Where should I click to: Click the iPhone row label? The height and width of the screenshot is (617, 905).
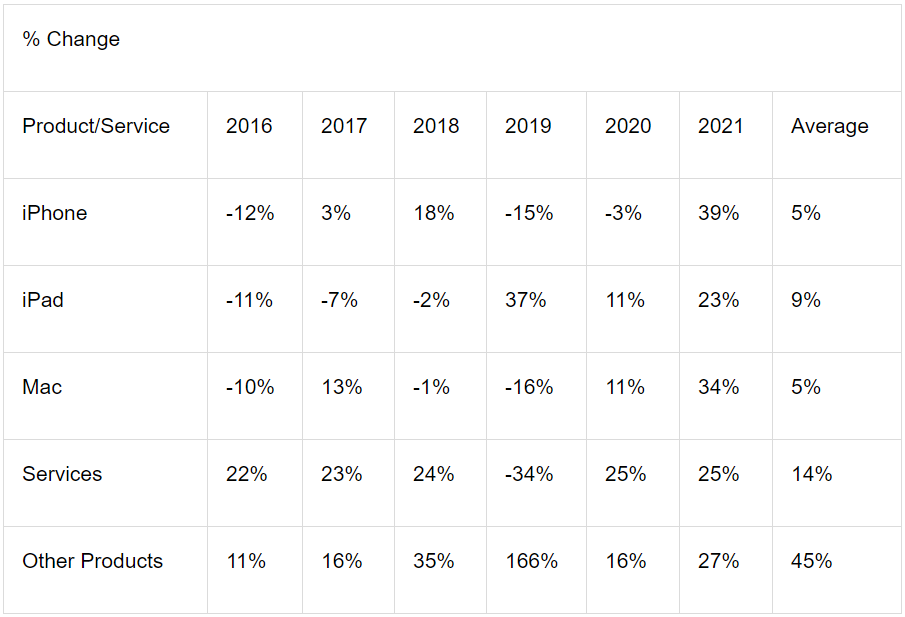click(x=55, y=213)
